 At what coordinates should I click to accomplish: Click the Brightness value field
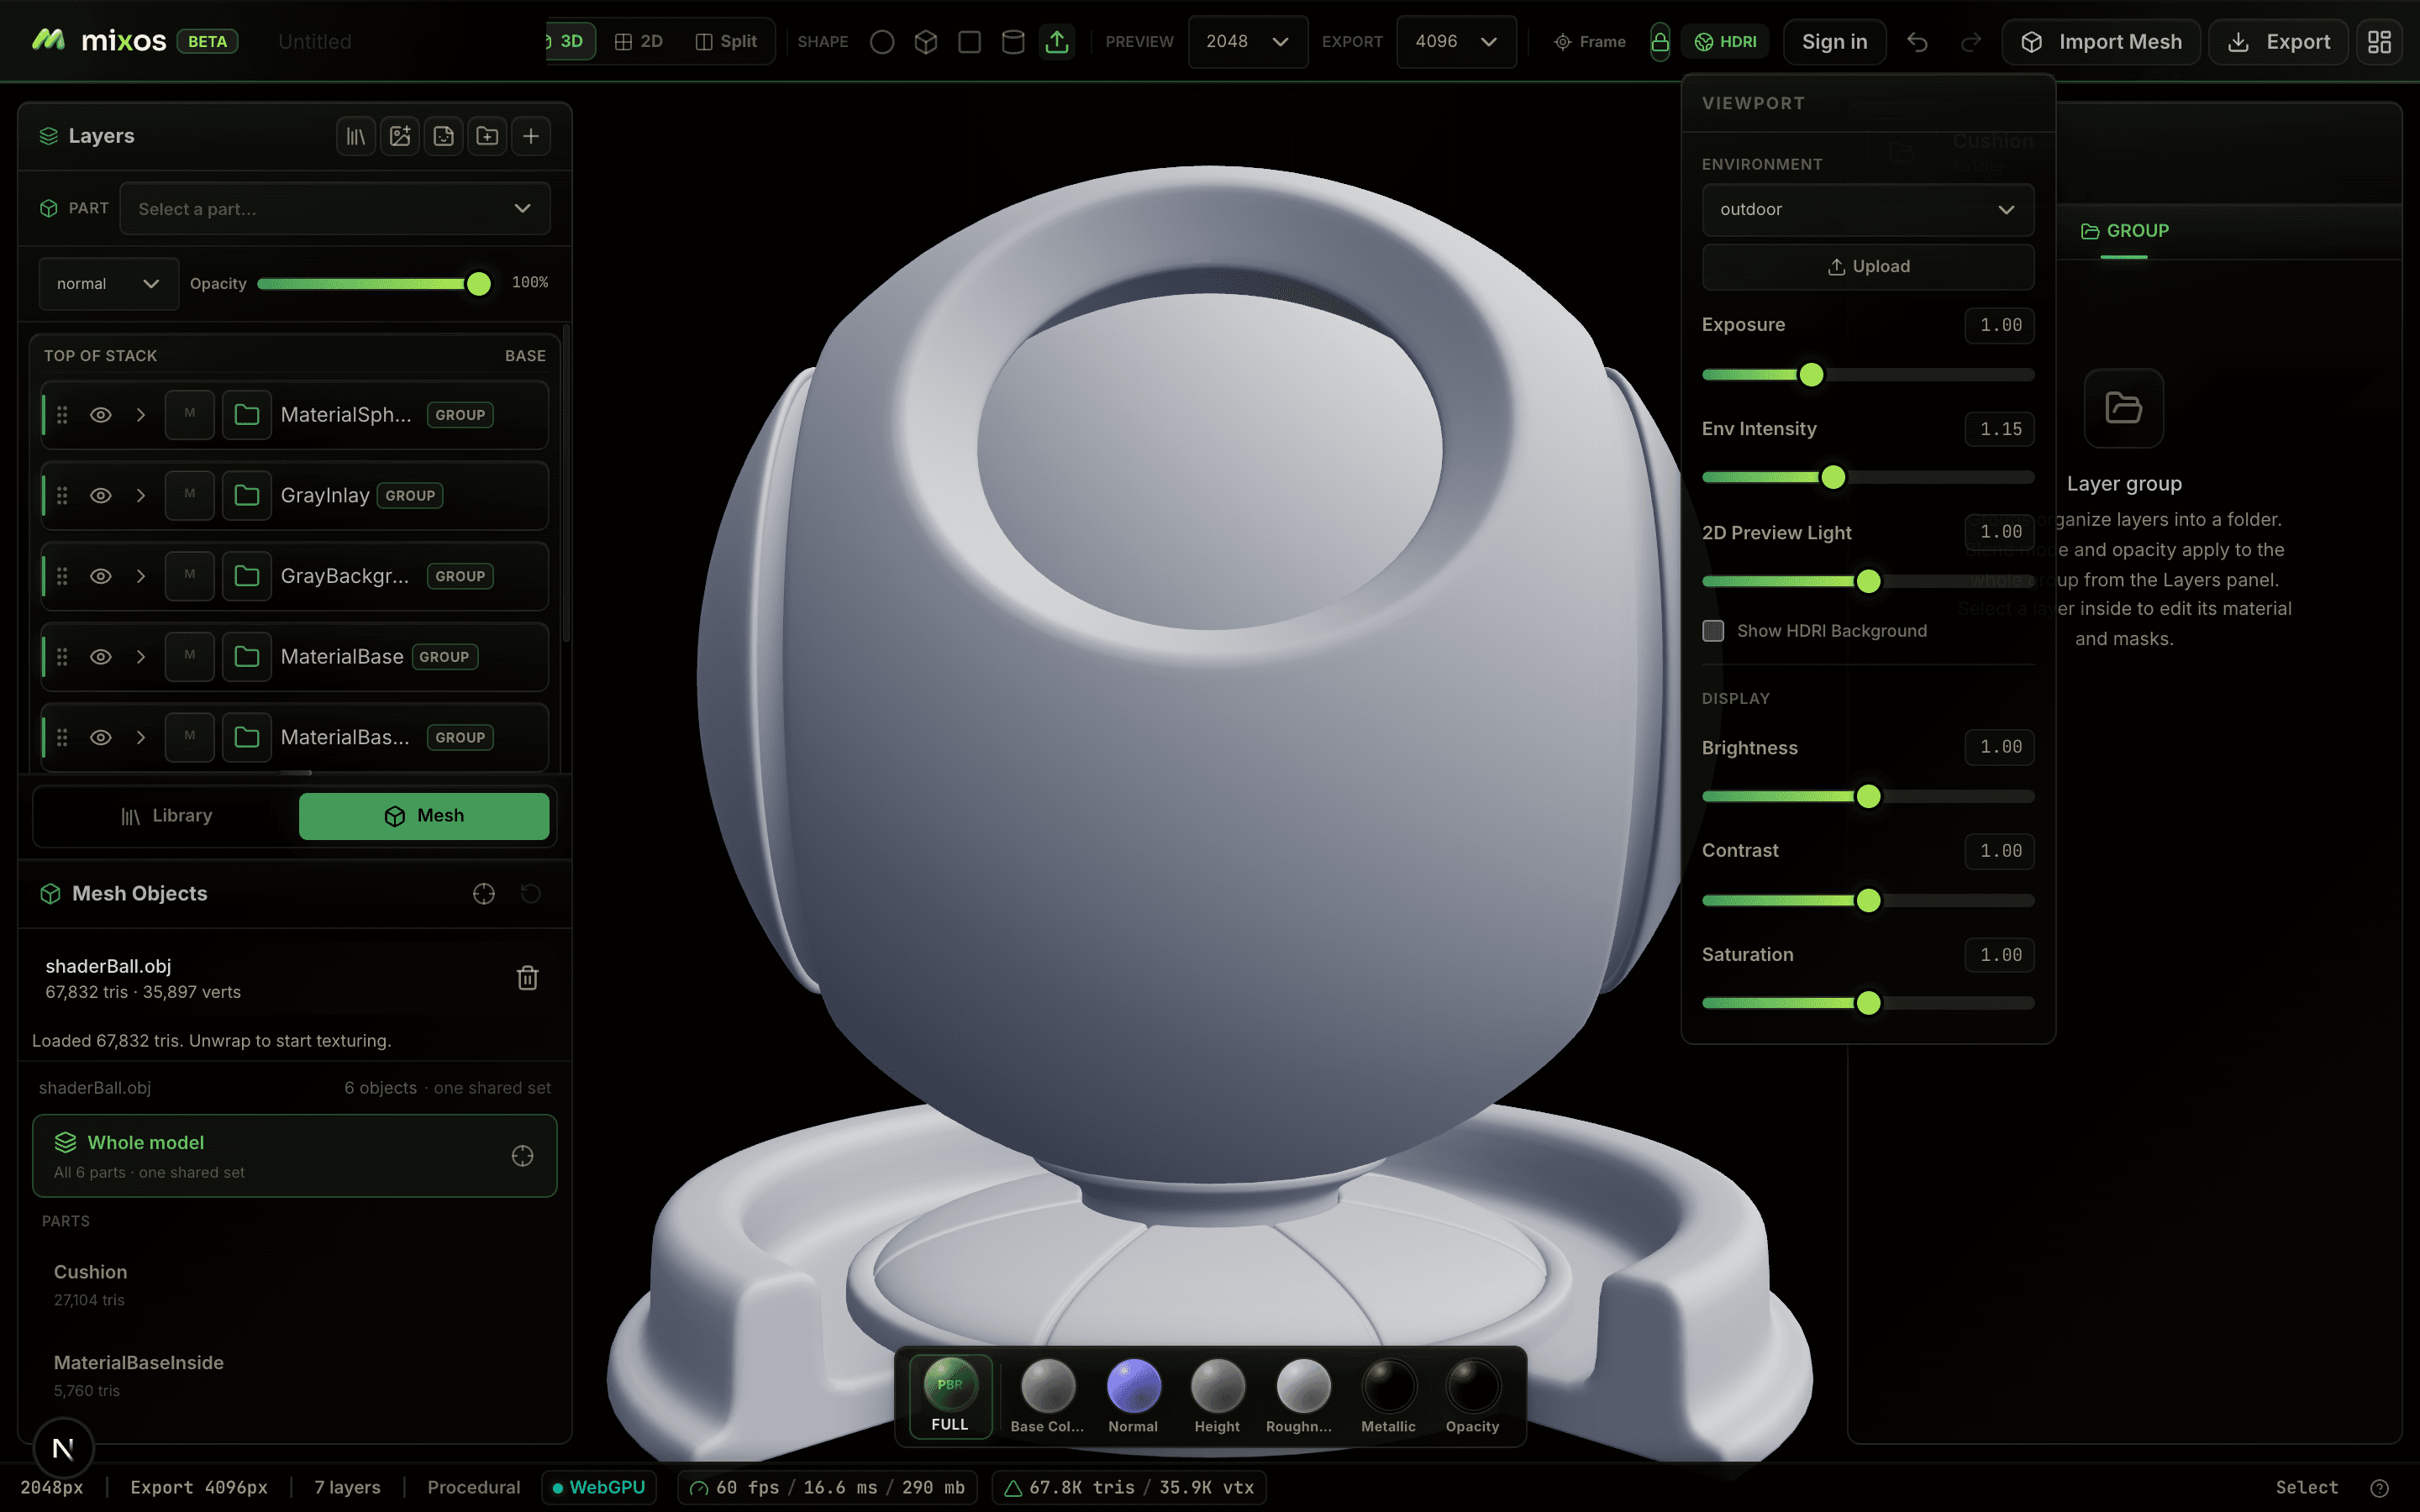[x=1999, y=747]
